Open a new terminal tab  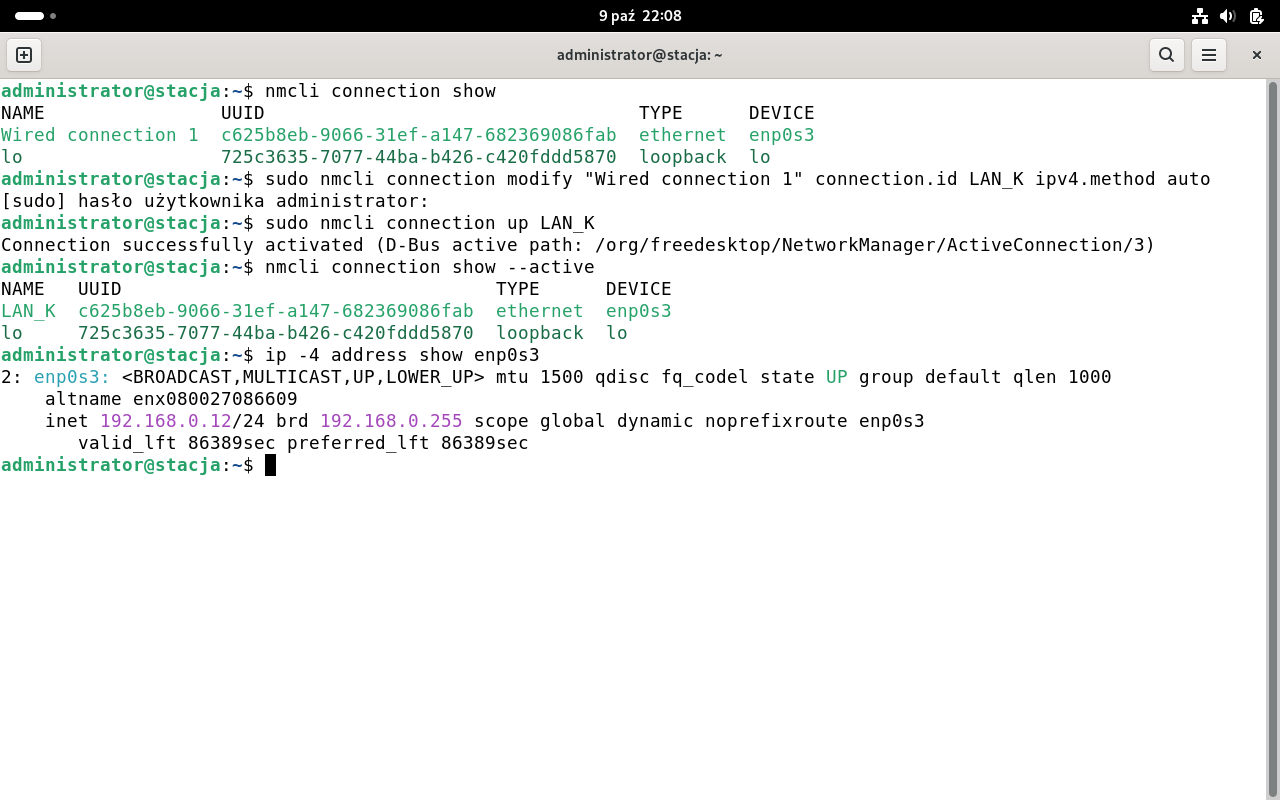(x=24, y=55)
